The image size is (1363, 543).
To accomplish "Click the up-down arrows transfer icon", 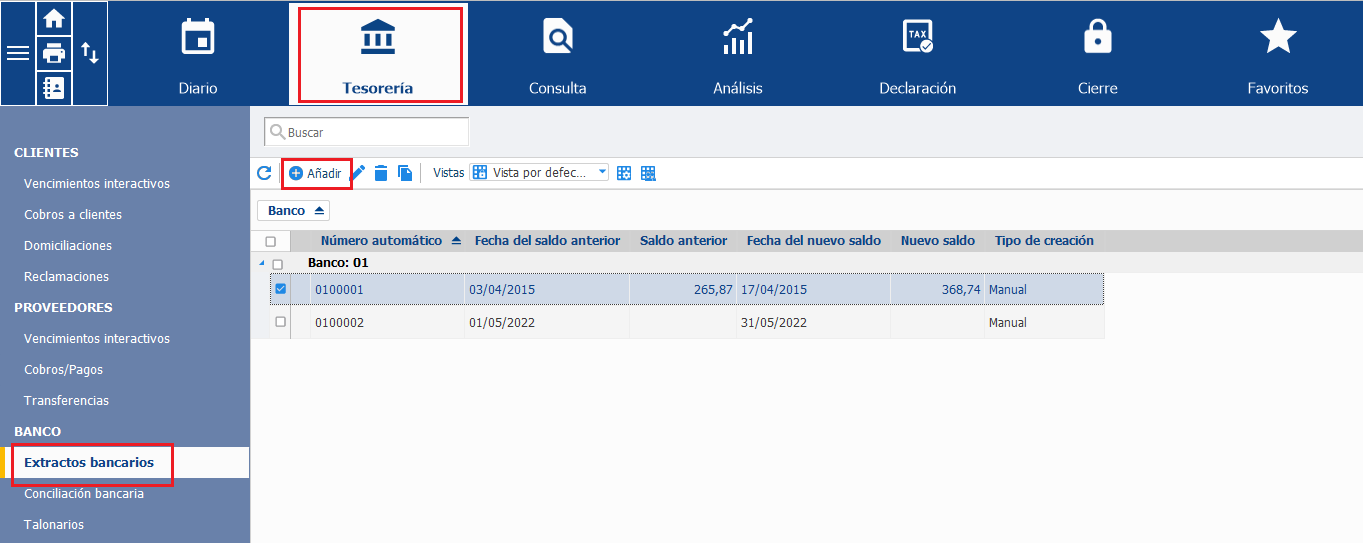I will (x=90, y=53).
